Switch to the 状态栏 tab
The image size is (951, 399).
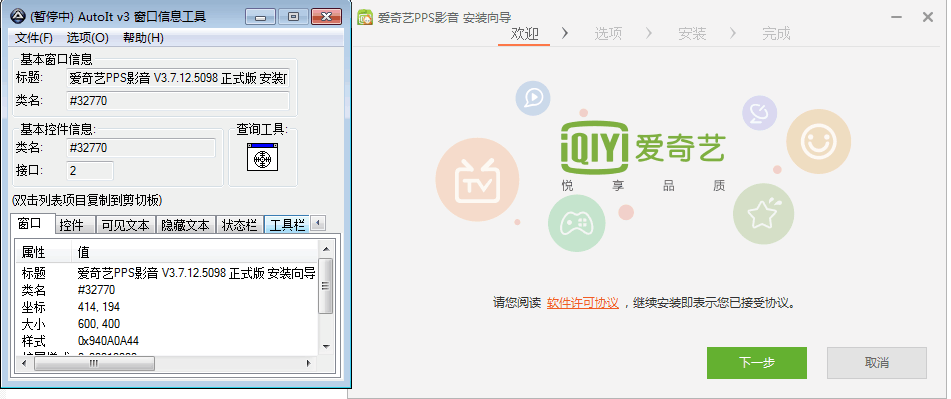click(240, 225)
